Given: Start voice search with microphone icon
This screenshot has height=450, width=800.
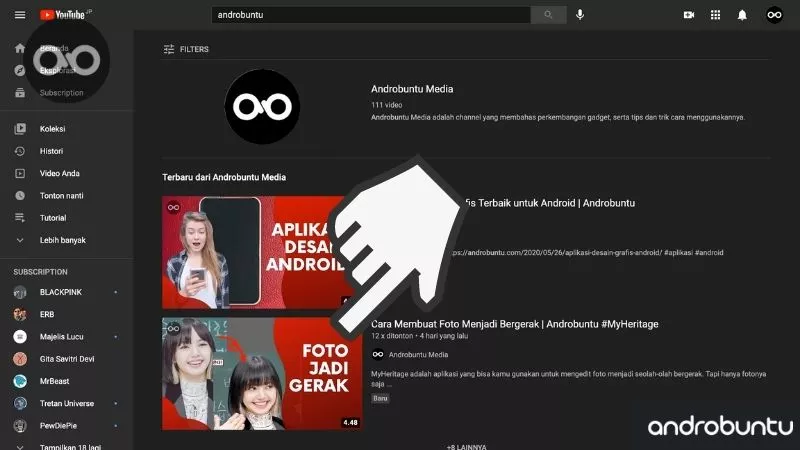Looking at the screenshot, I should click(580, 15).
